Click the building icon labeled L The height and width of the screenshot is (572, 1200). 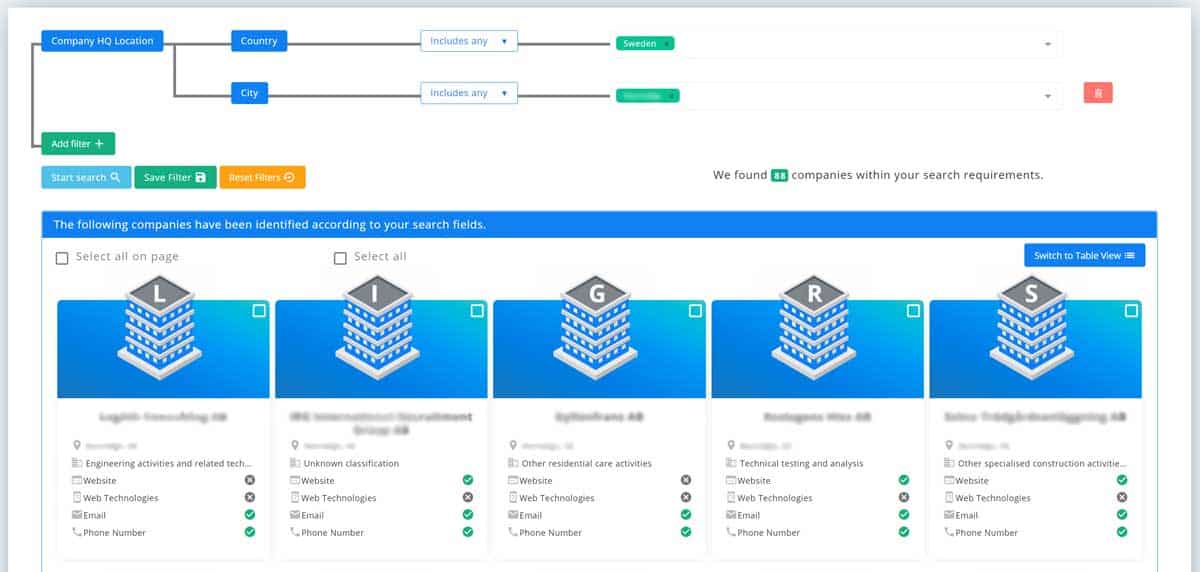(x=160, y=323)
